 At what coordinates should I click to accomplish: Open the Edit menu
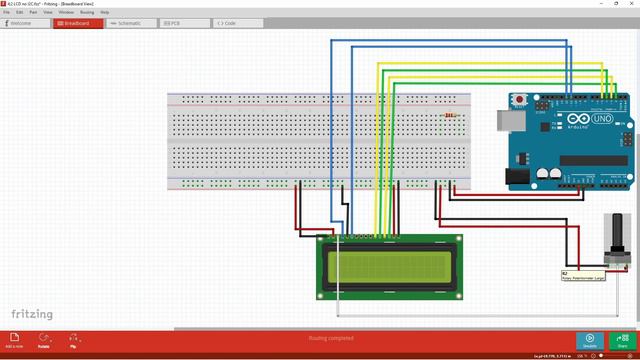tap(19, 12)
